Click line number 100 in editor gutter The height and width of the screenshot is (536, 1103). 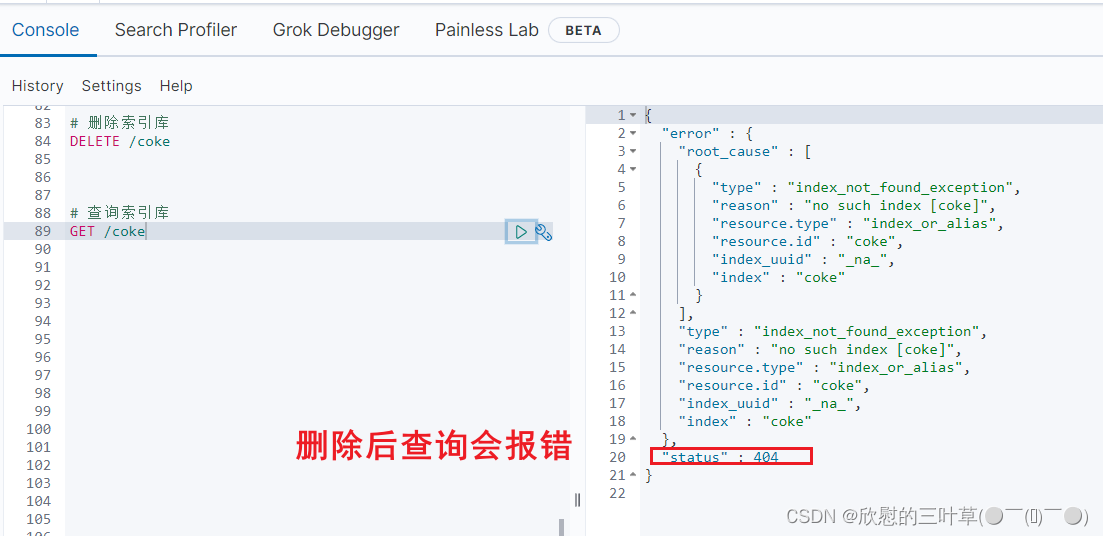38,429
